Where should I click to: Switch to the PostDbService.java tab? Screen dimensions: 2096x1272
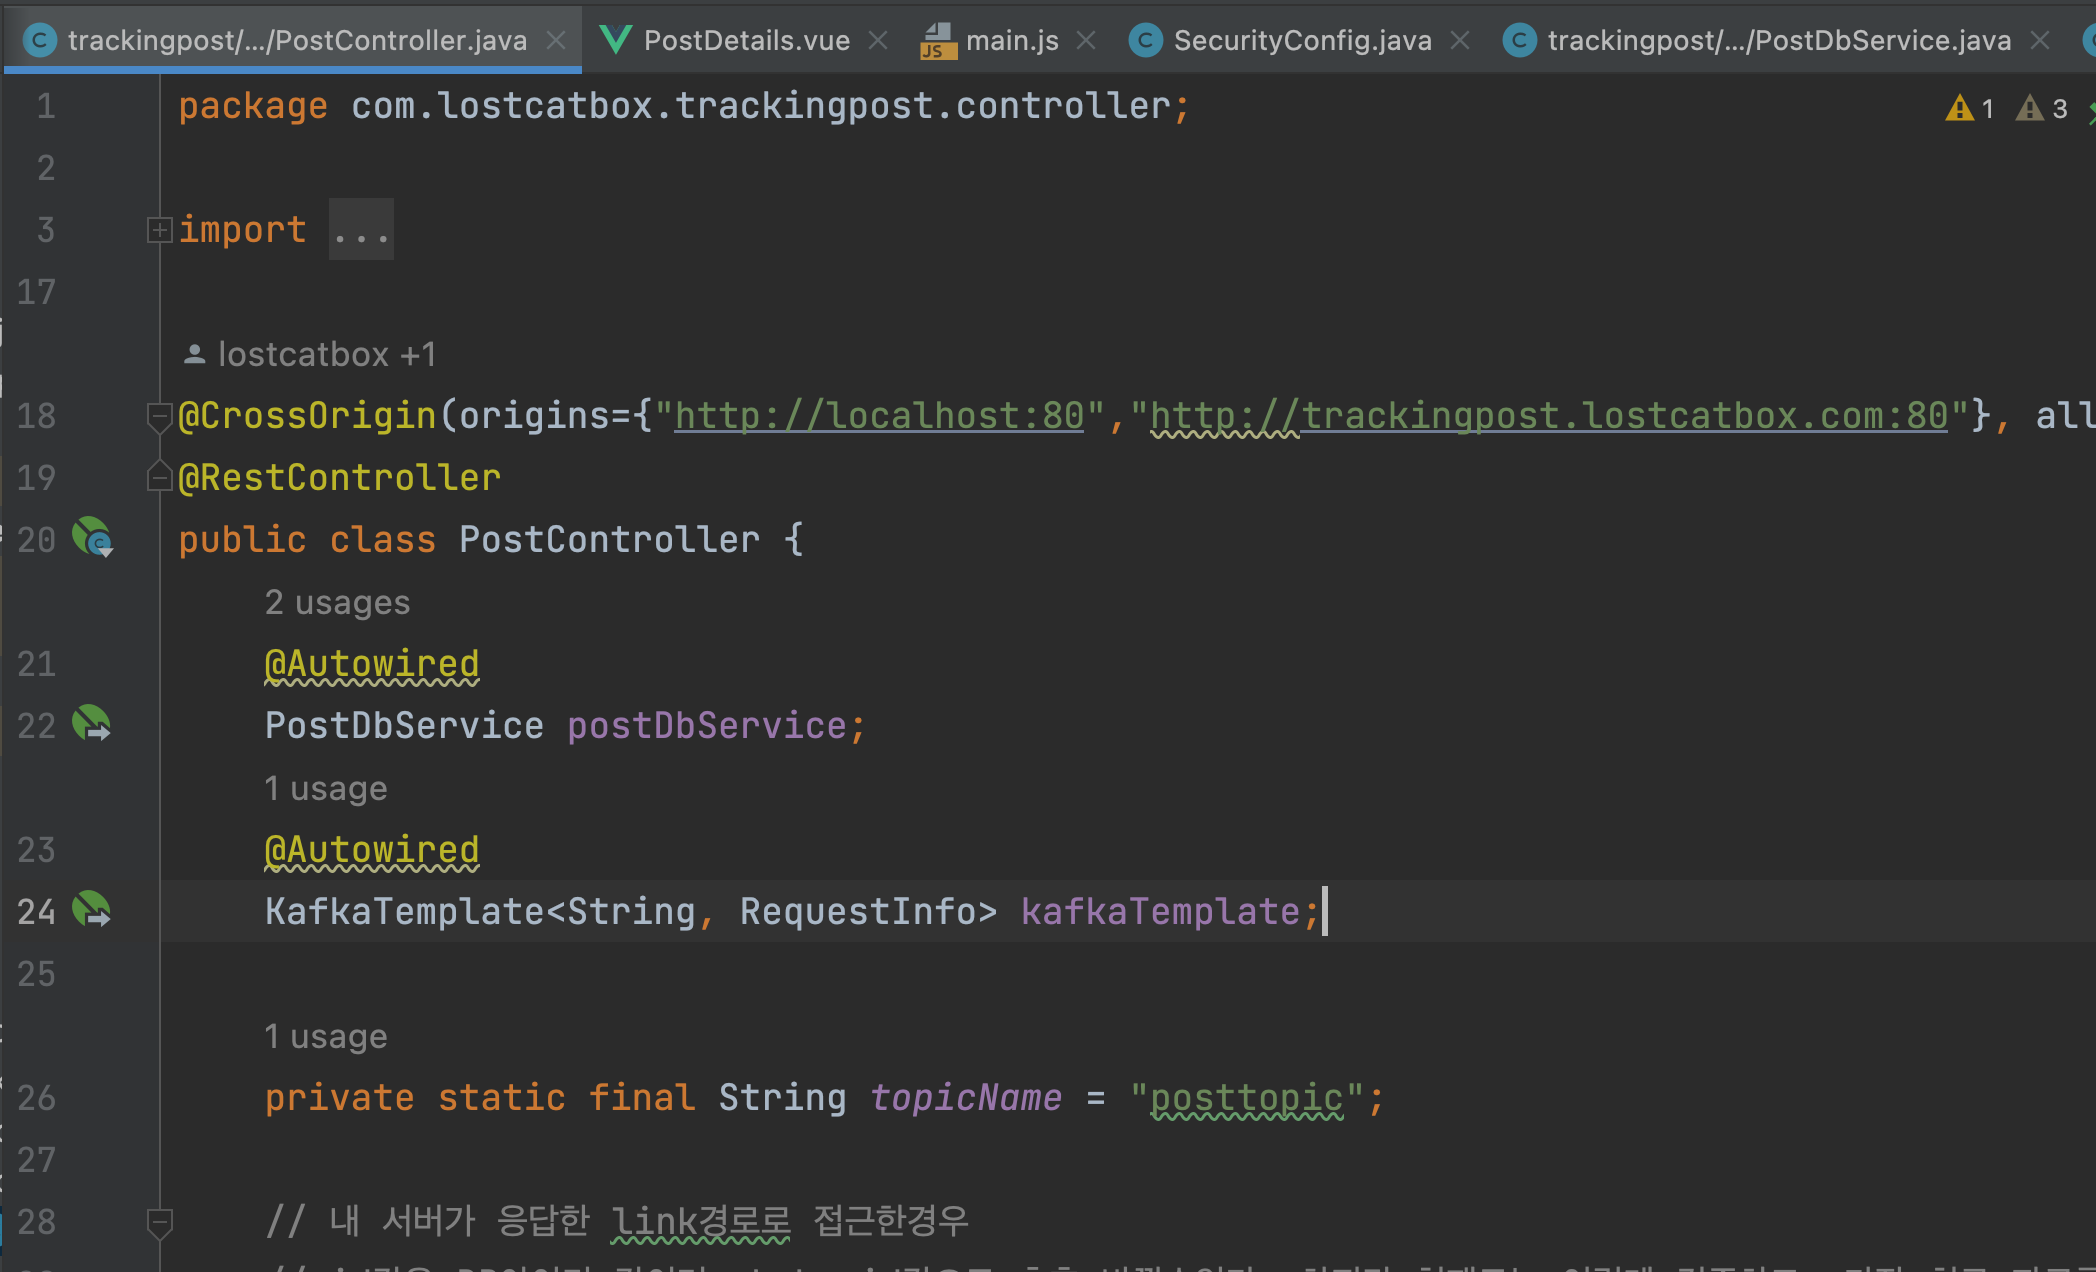(1778, 40)
